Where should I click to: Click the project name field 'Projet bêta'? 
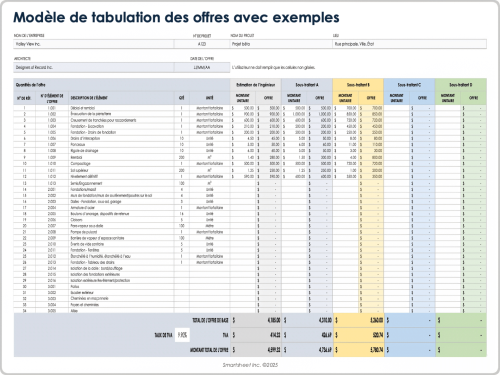tap(281, 44)
